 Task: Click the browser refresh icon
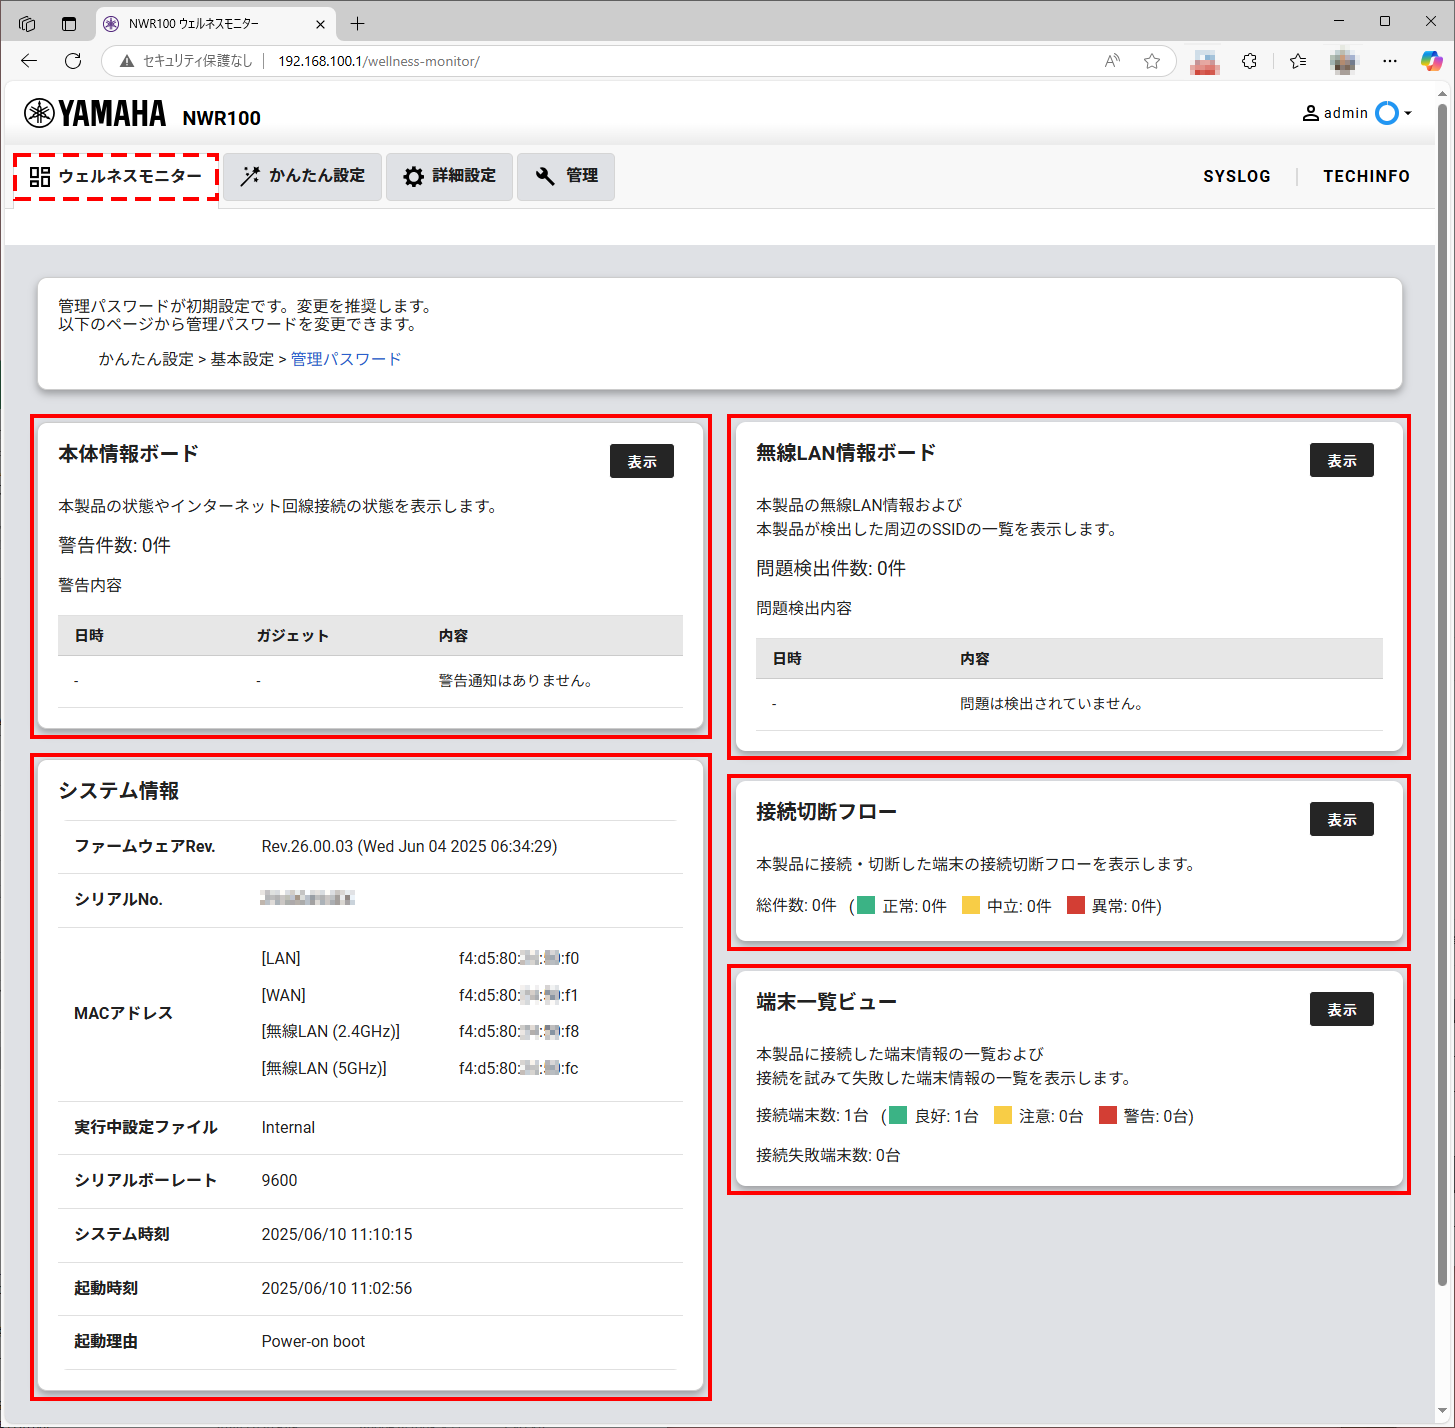click(73, 61)
